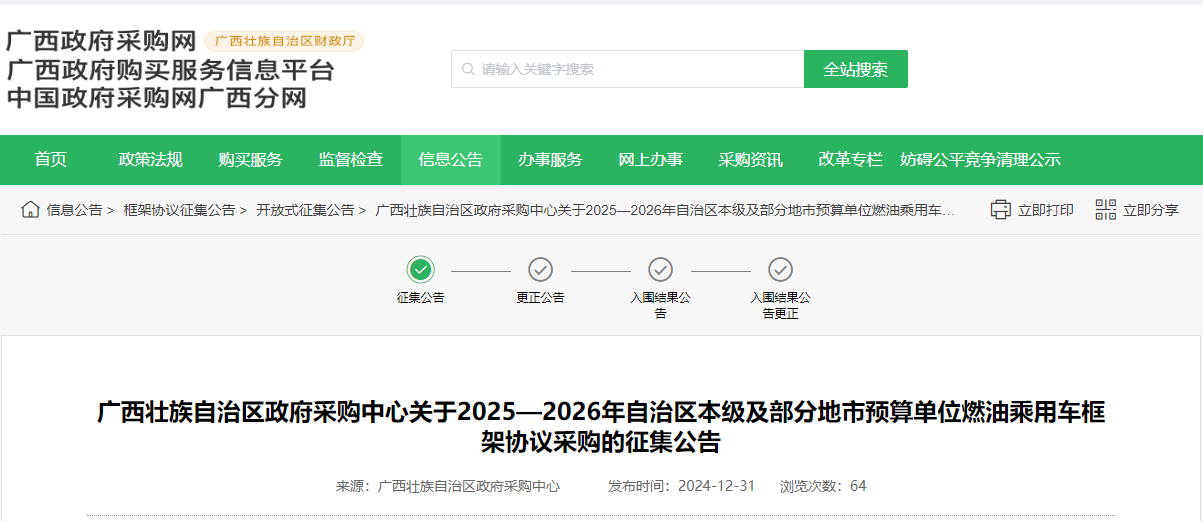Click the 立即分享 text link

(1151, 210)
